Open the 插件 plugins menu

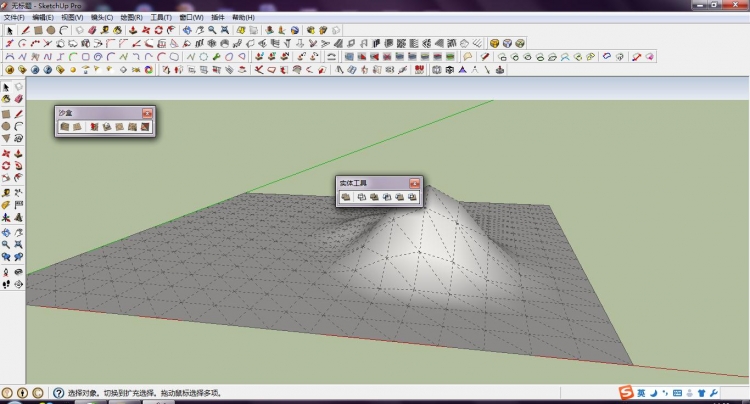[x=218, y=18]
